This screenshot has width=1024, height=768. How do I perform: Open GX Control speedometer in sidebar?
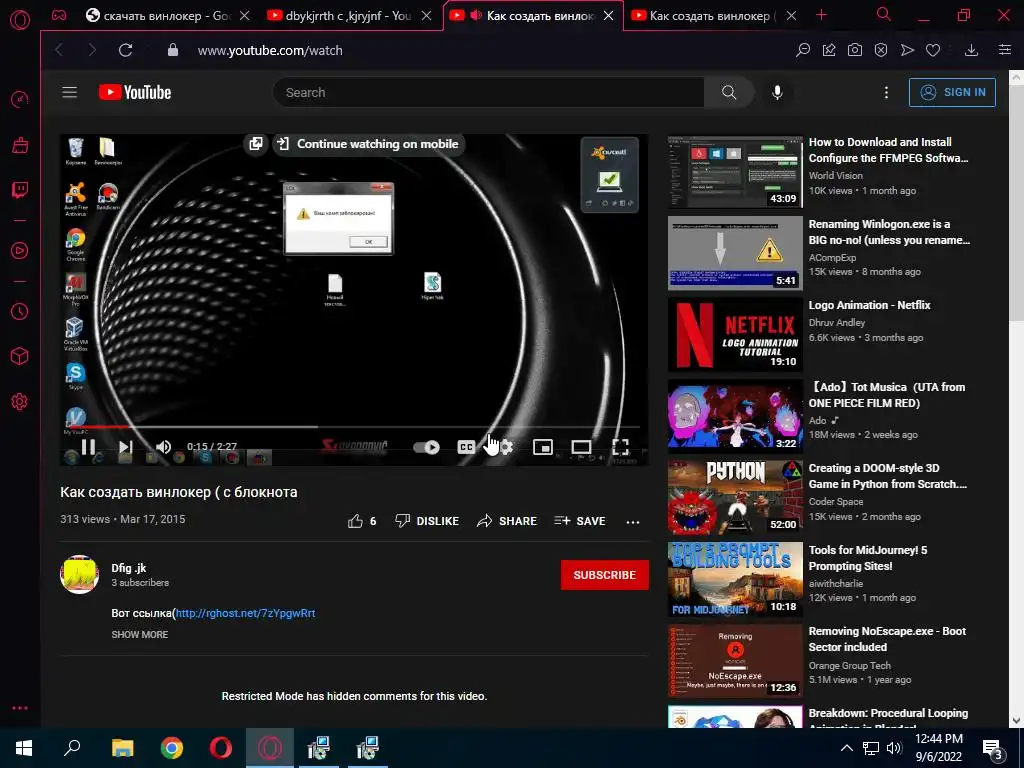pyautogui.click(x=20, y=99)
